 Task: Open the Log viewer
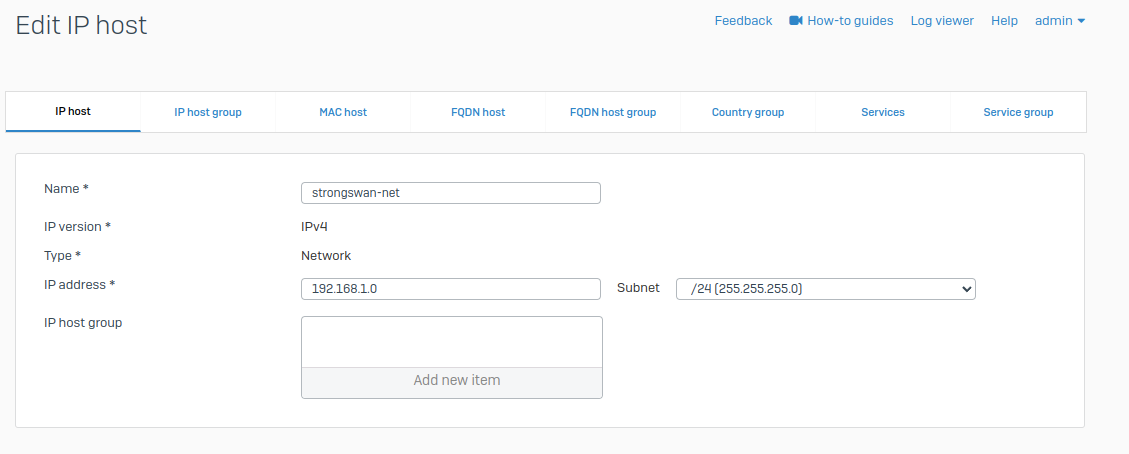coord(942,21)
